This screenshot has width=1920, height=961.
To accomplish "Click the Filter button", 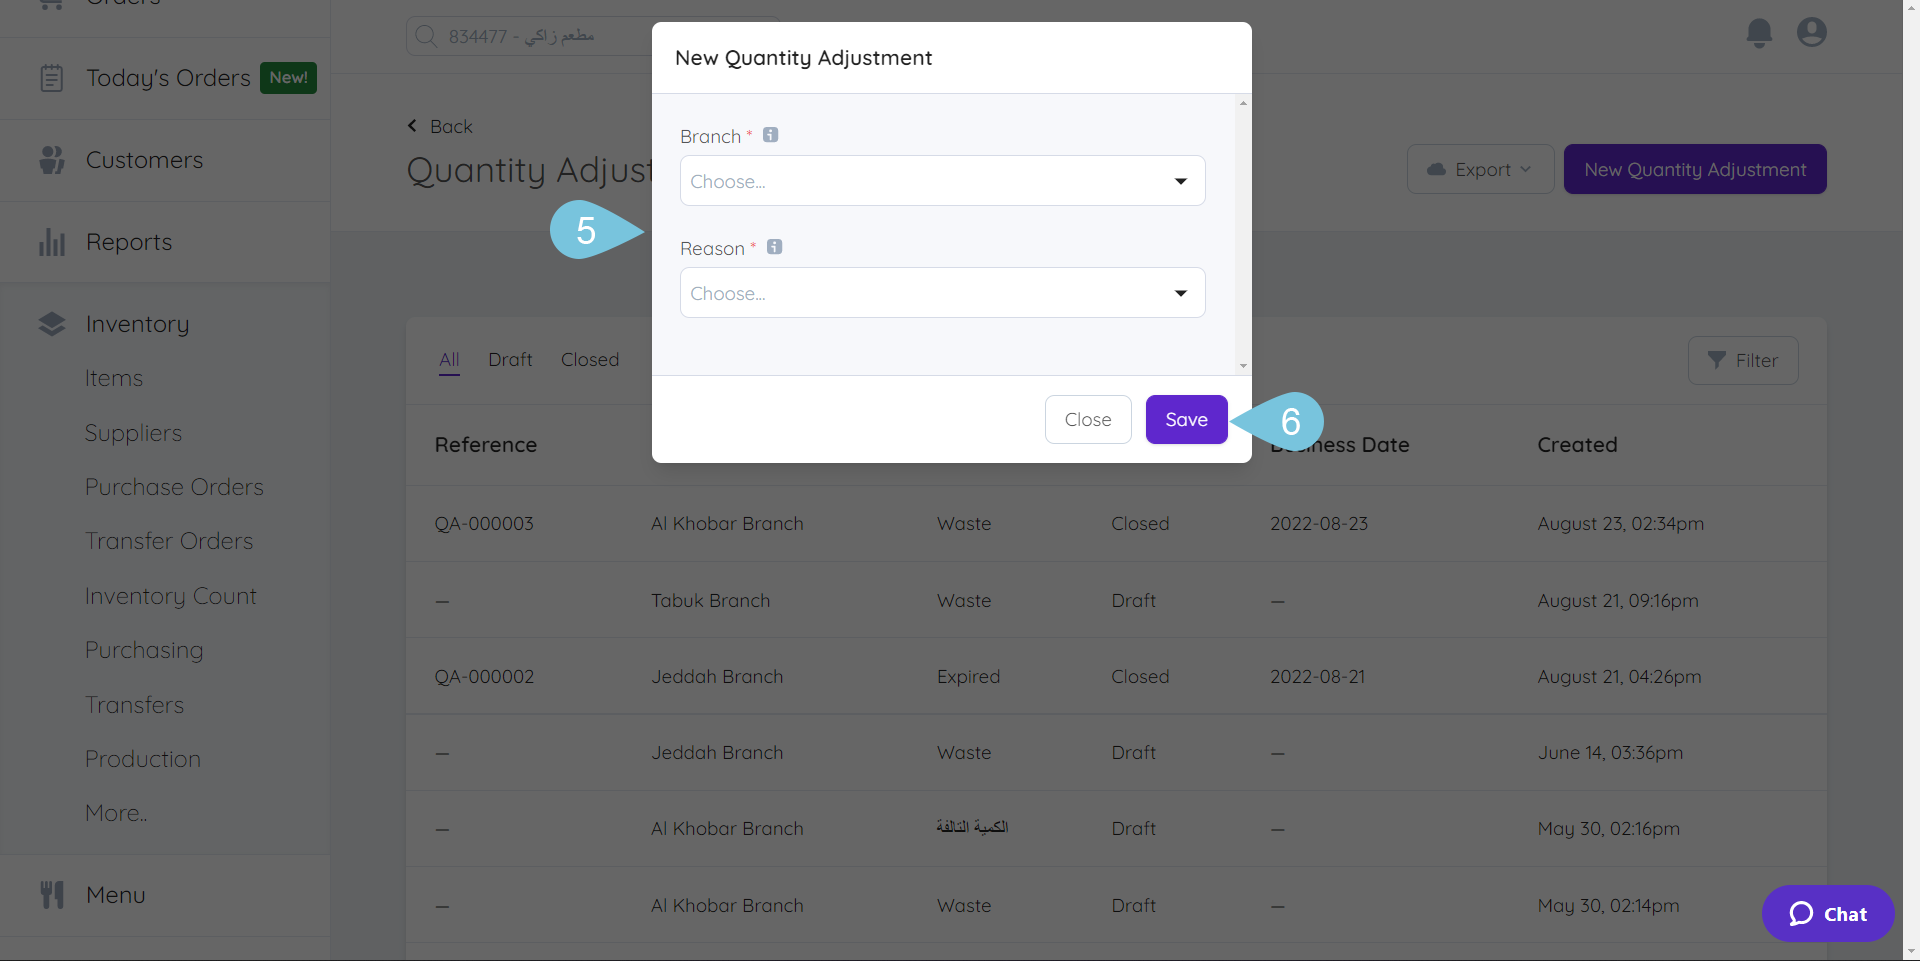I will coord(1742,361).
